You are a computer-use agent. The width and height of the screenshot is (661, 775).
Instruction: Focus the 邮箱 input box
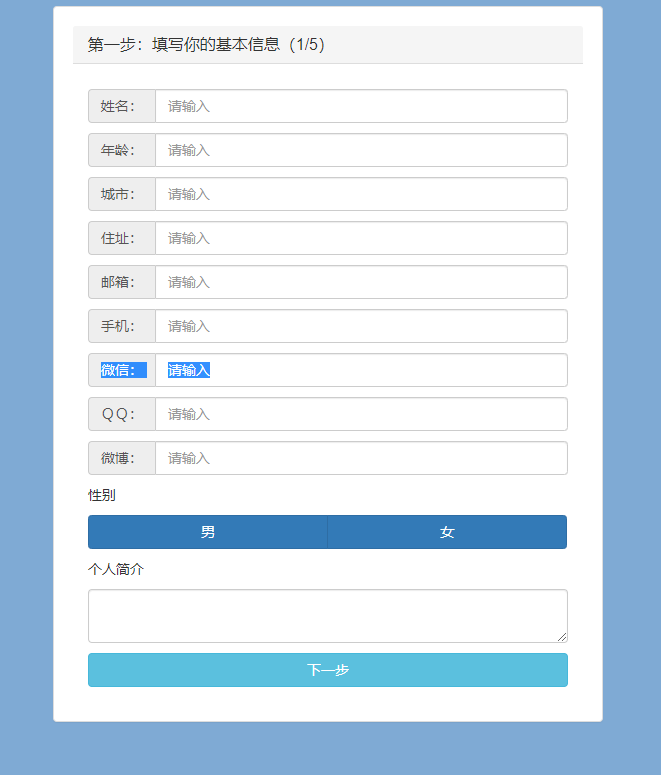coord(361,282)
